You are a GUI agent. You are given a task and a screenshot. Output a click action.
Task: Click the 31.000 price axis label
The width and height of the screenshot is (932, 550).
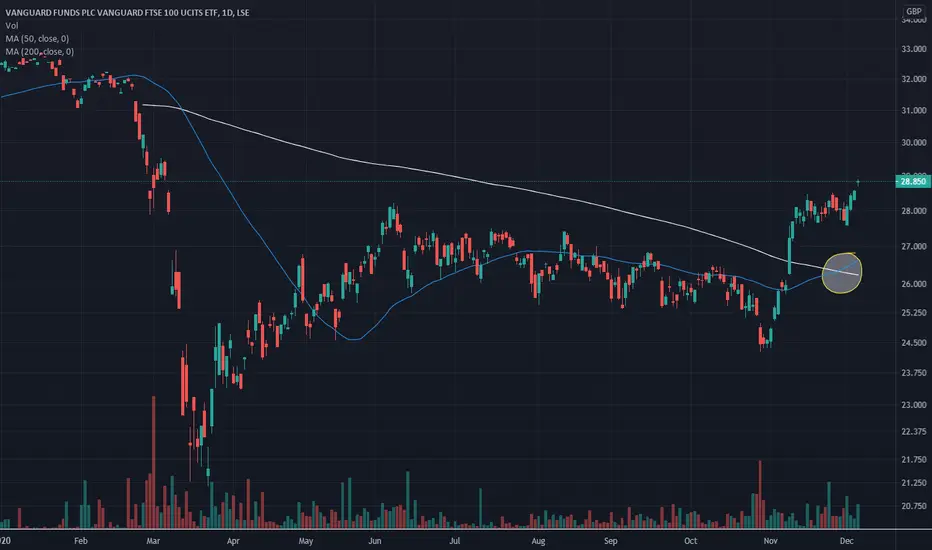914,111
